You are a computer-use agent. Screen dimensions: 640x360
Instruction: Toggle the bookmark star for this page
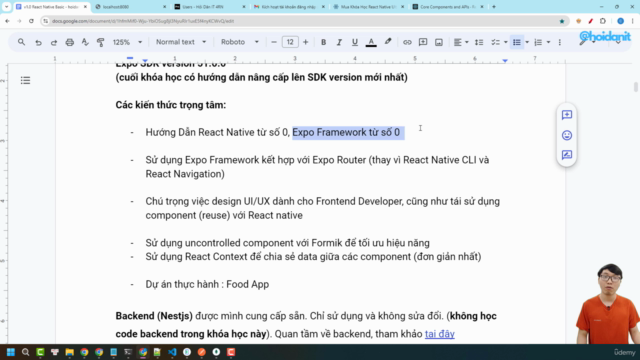(x=562, y=21)
